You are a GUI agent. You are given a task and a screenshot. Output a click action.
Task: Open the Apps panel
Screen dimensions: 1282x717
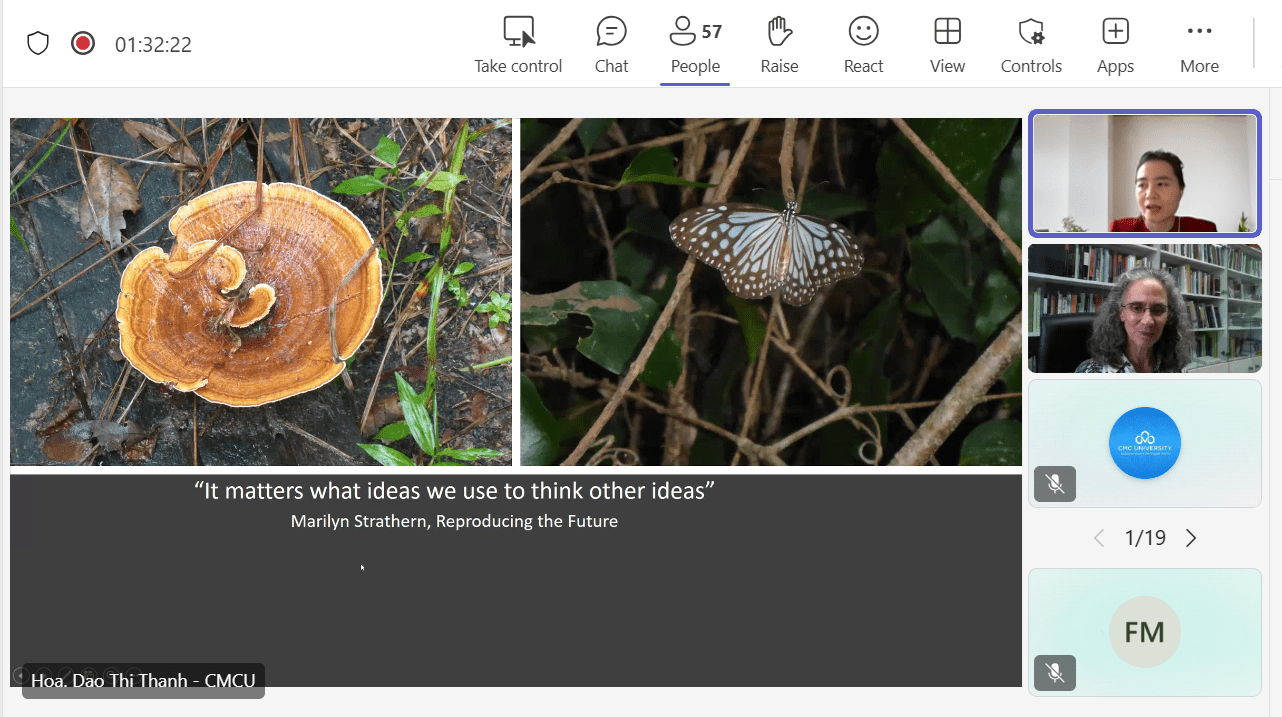click(1115, 45)
